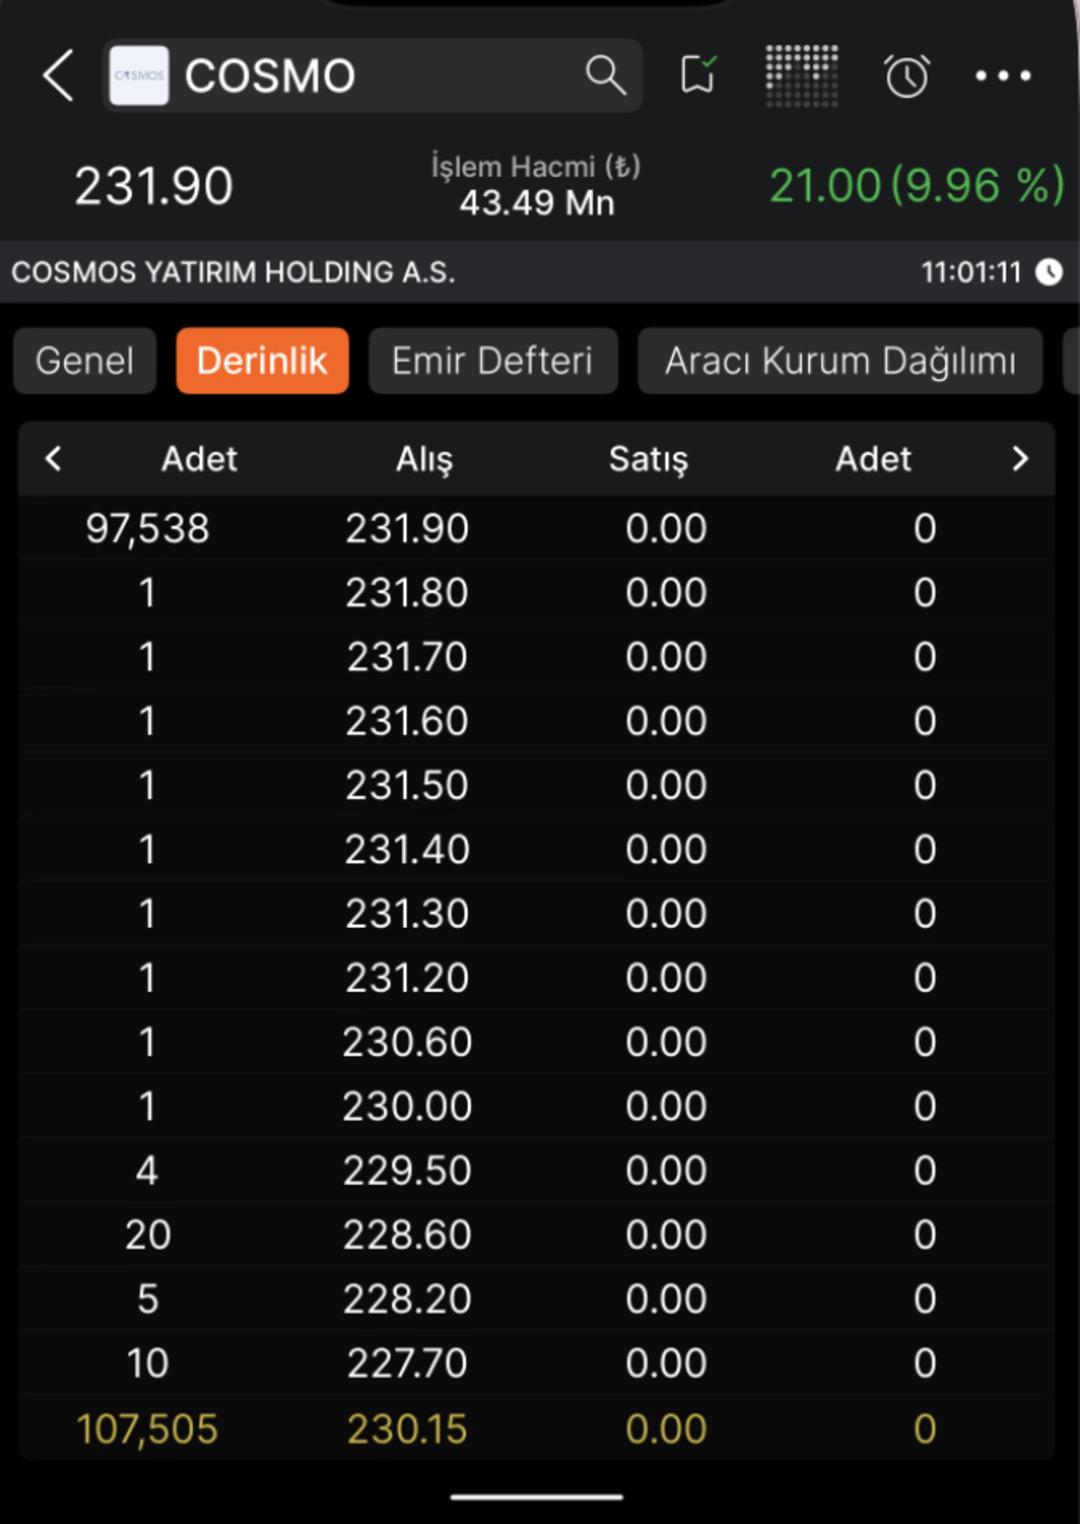
Task: Open the Emir Defteri tab
Action: pos(492,361)
